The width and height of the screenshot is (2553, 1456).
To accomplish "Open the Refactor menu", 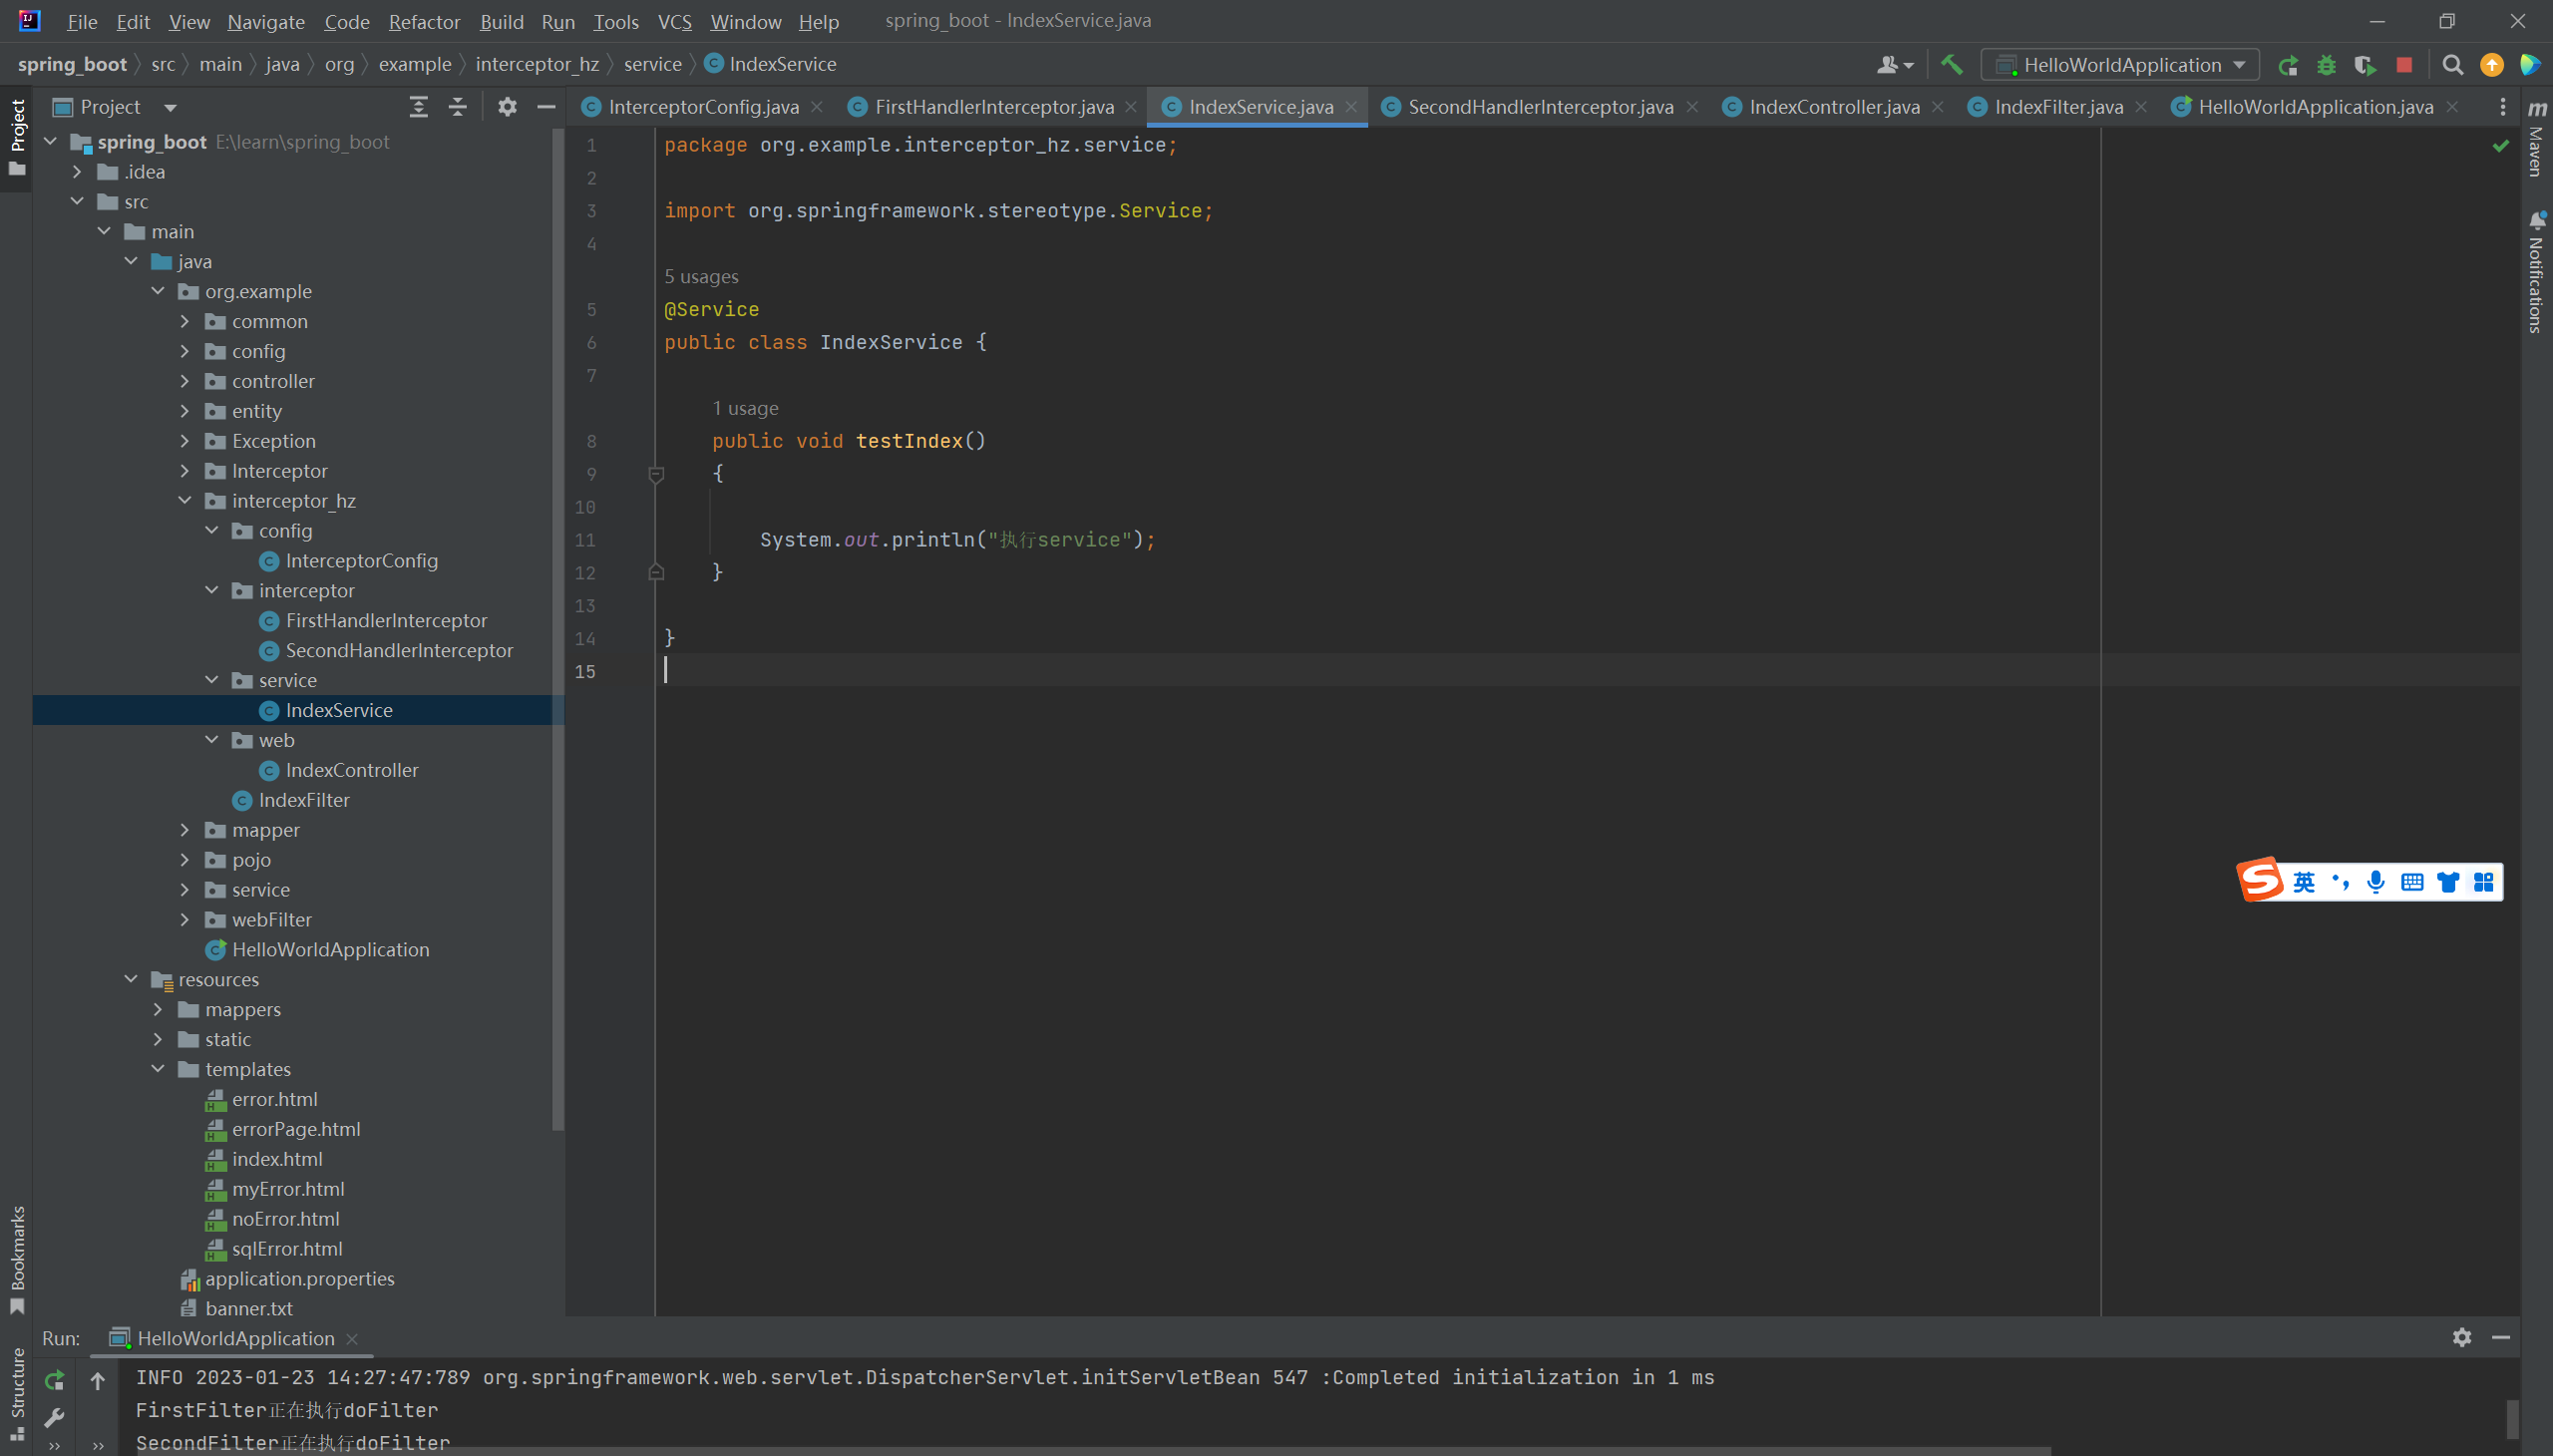I will point(424,21).
